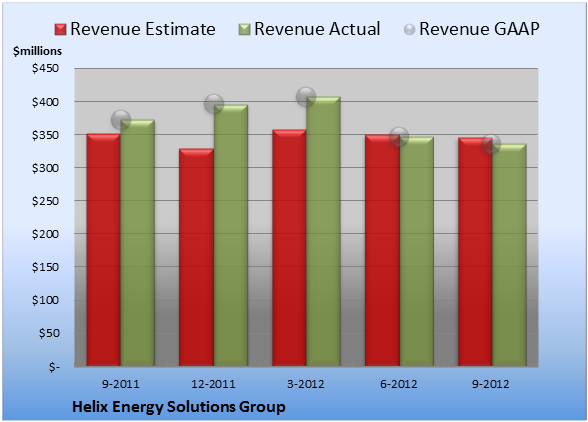Select the green actual bar for 12-2011
This screenshot has height=422, width=588.
(231, 236)
